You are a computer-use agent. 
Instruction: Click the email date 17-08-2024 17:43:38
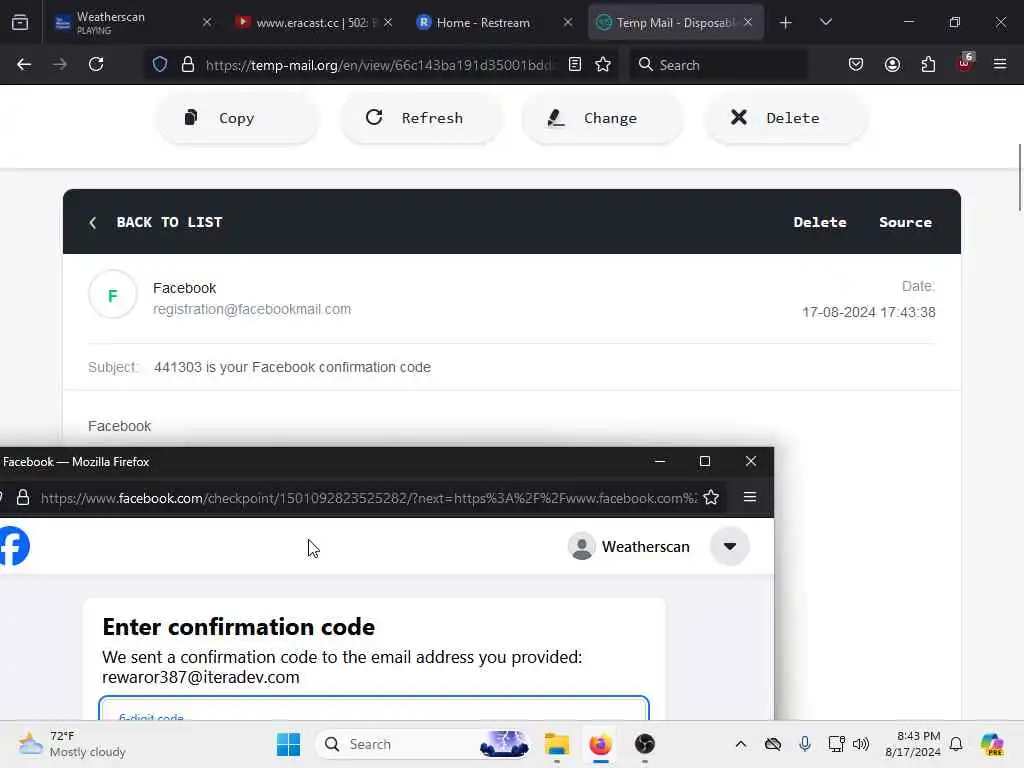coord(869,312)
